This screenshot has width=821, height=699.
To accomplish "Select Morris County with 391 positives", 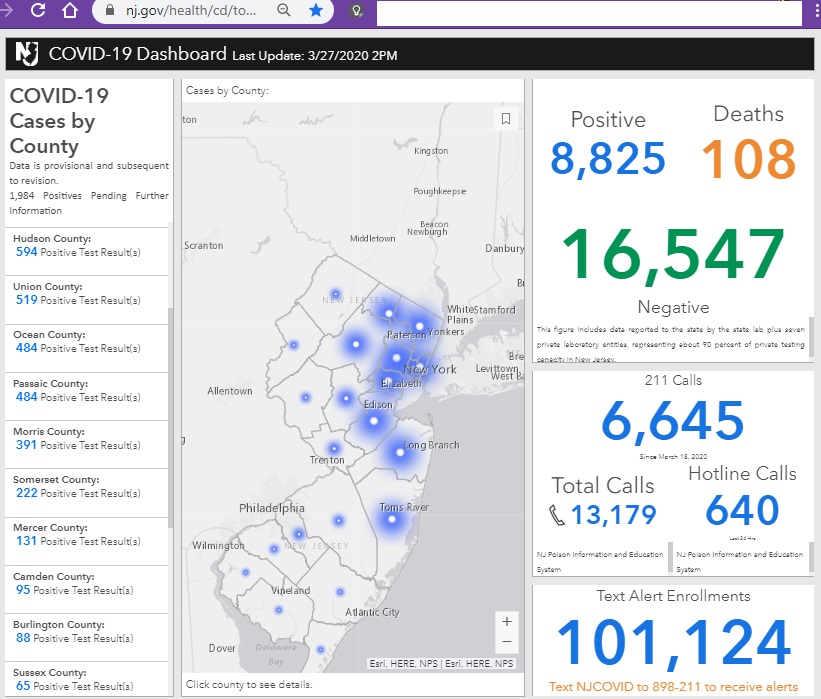I will pos(87,445).
